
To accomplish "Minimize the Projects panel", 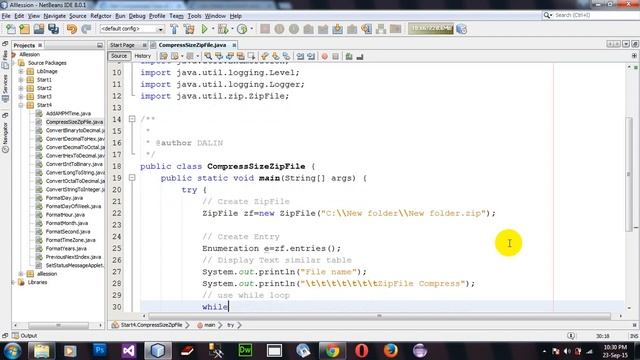I will [100, 45].
